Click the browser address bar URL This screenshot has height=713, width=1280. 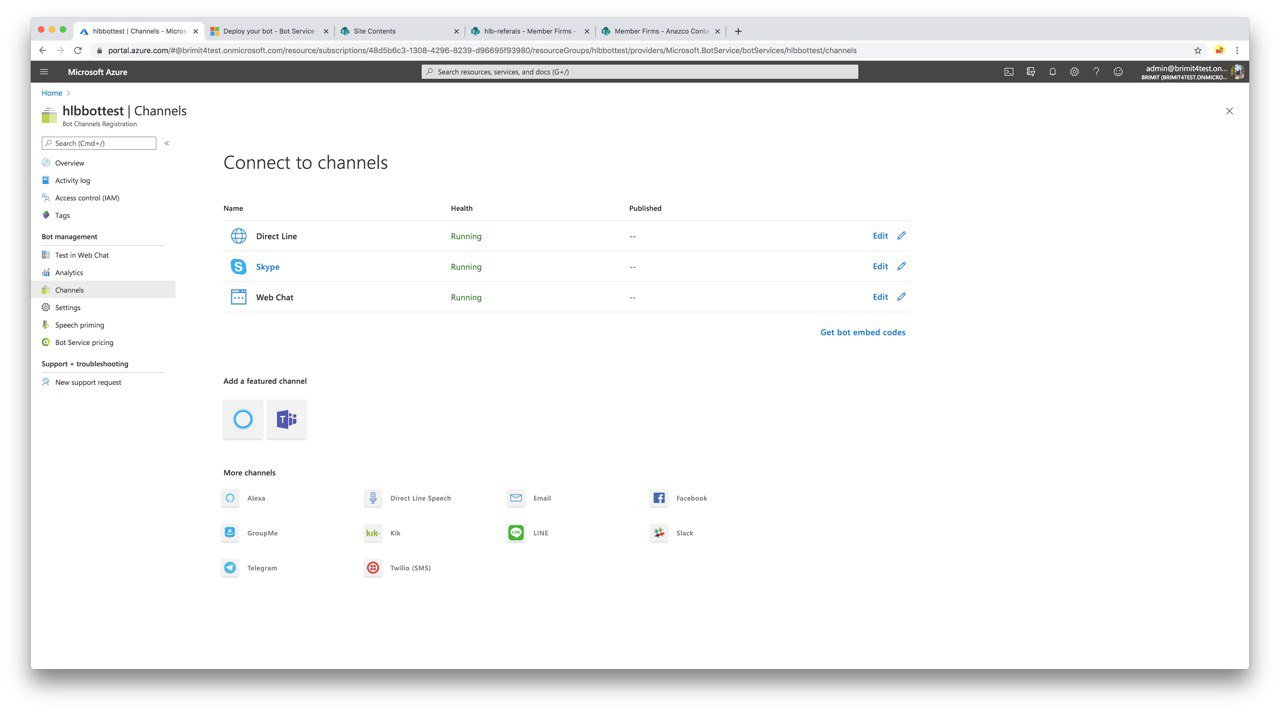[482, 50]
